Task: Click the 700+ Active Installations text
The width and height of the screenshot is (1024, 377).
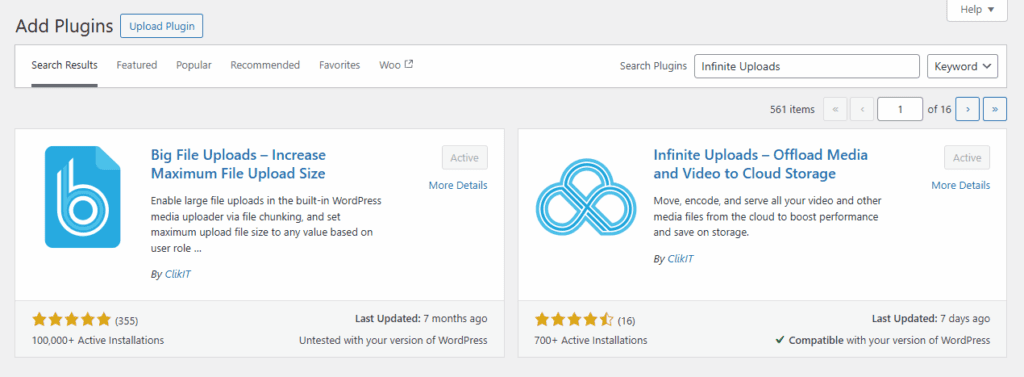Action: (x=591, y=340)
